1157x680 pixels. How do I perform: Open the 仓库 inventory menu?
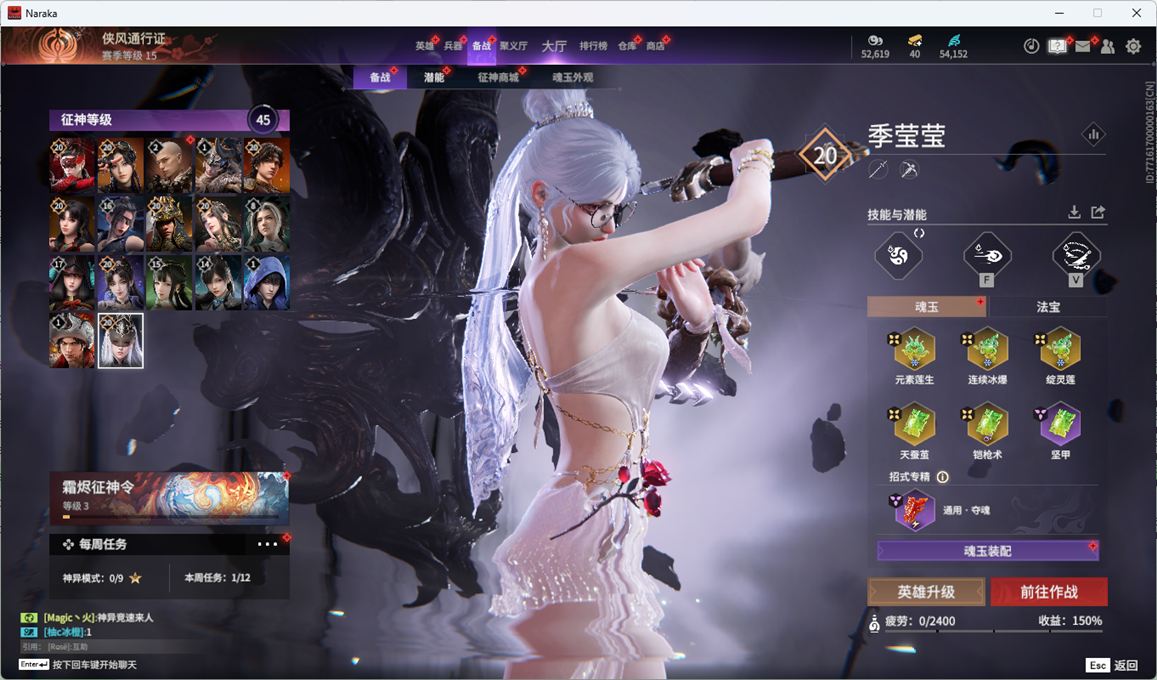click(x=627, y=46)
